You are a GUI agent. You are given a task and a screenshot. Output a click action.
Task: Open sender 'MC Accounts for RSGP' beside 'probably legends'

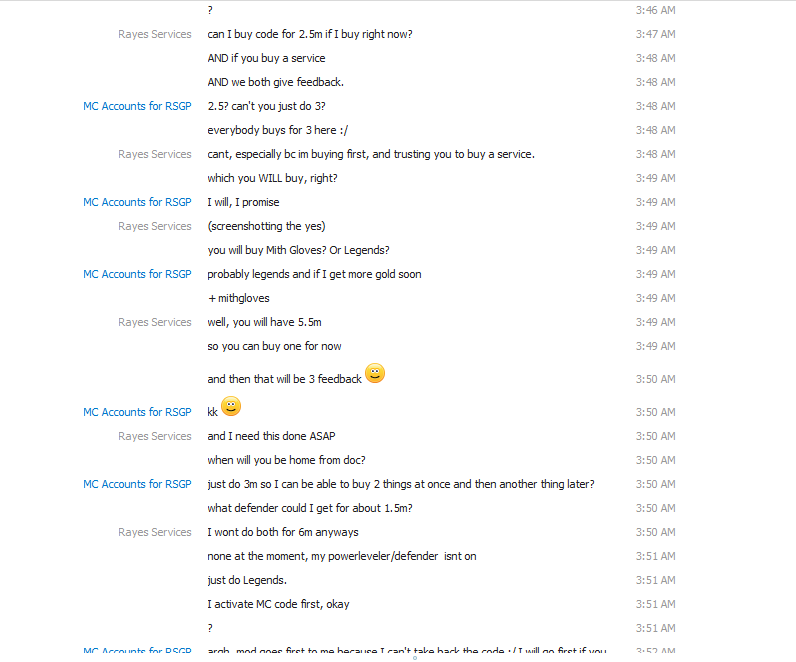[x=137, y=274]
